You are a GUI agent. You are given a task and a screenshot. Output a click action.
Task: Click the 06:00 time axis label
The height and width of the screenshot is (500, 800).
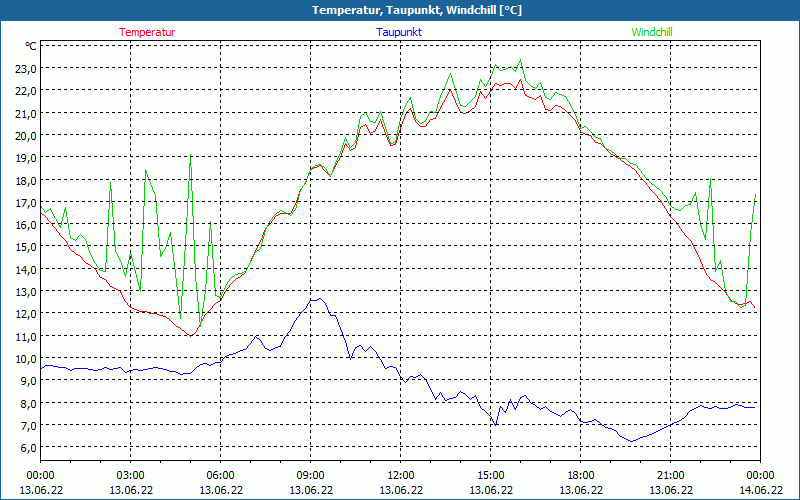pos(220,476)
